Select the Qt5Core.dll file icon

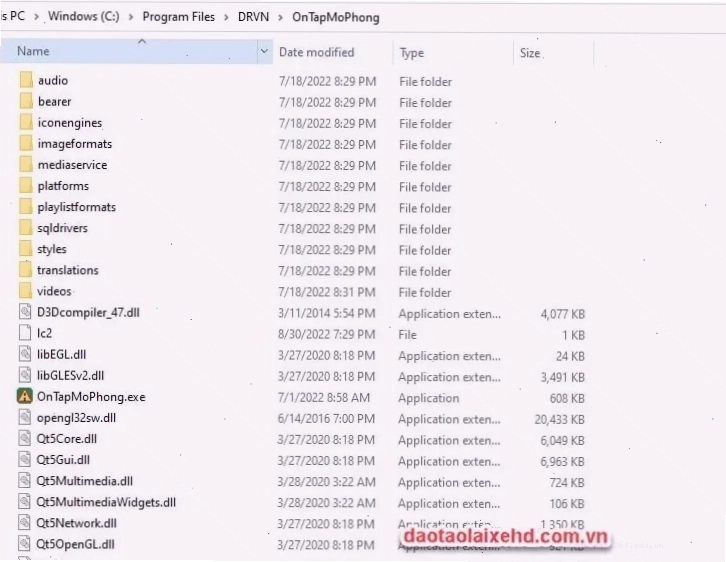(25, 438)
